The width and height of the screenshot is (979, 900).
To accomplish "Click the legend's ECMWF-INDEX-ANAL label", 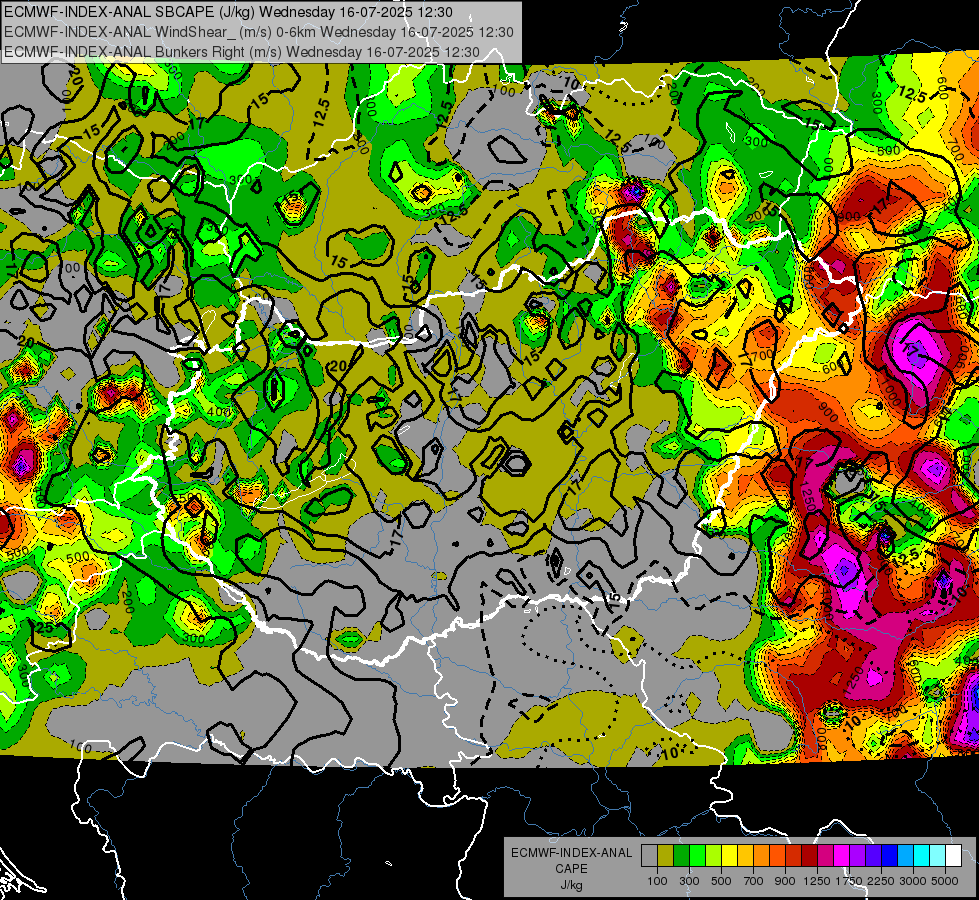I will (x=571, y=853).
